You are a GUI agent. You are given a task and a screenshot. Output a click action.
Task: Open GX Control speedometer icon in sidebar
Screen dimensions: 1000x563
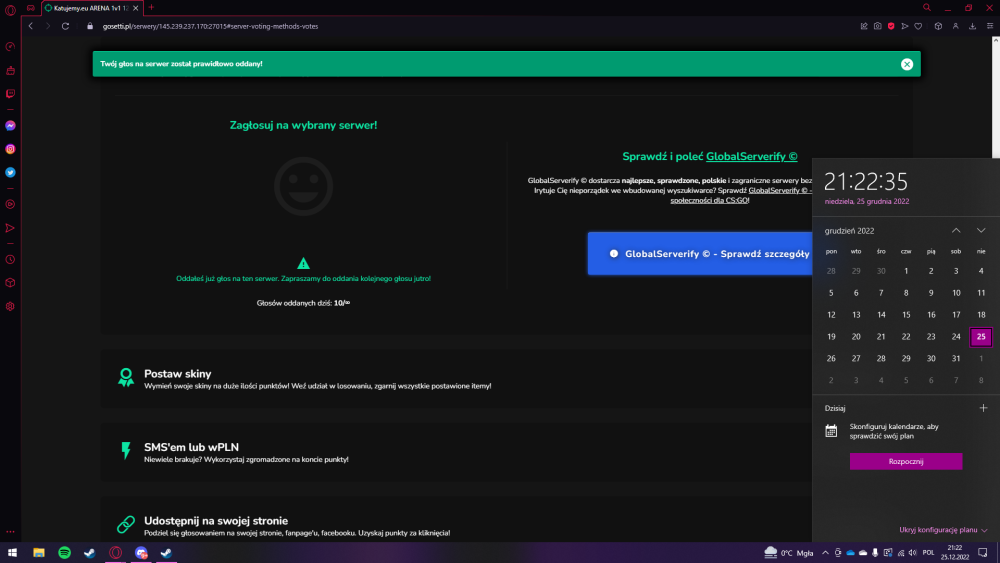(10, 47)
